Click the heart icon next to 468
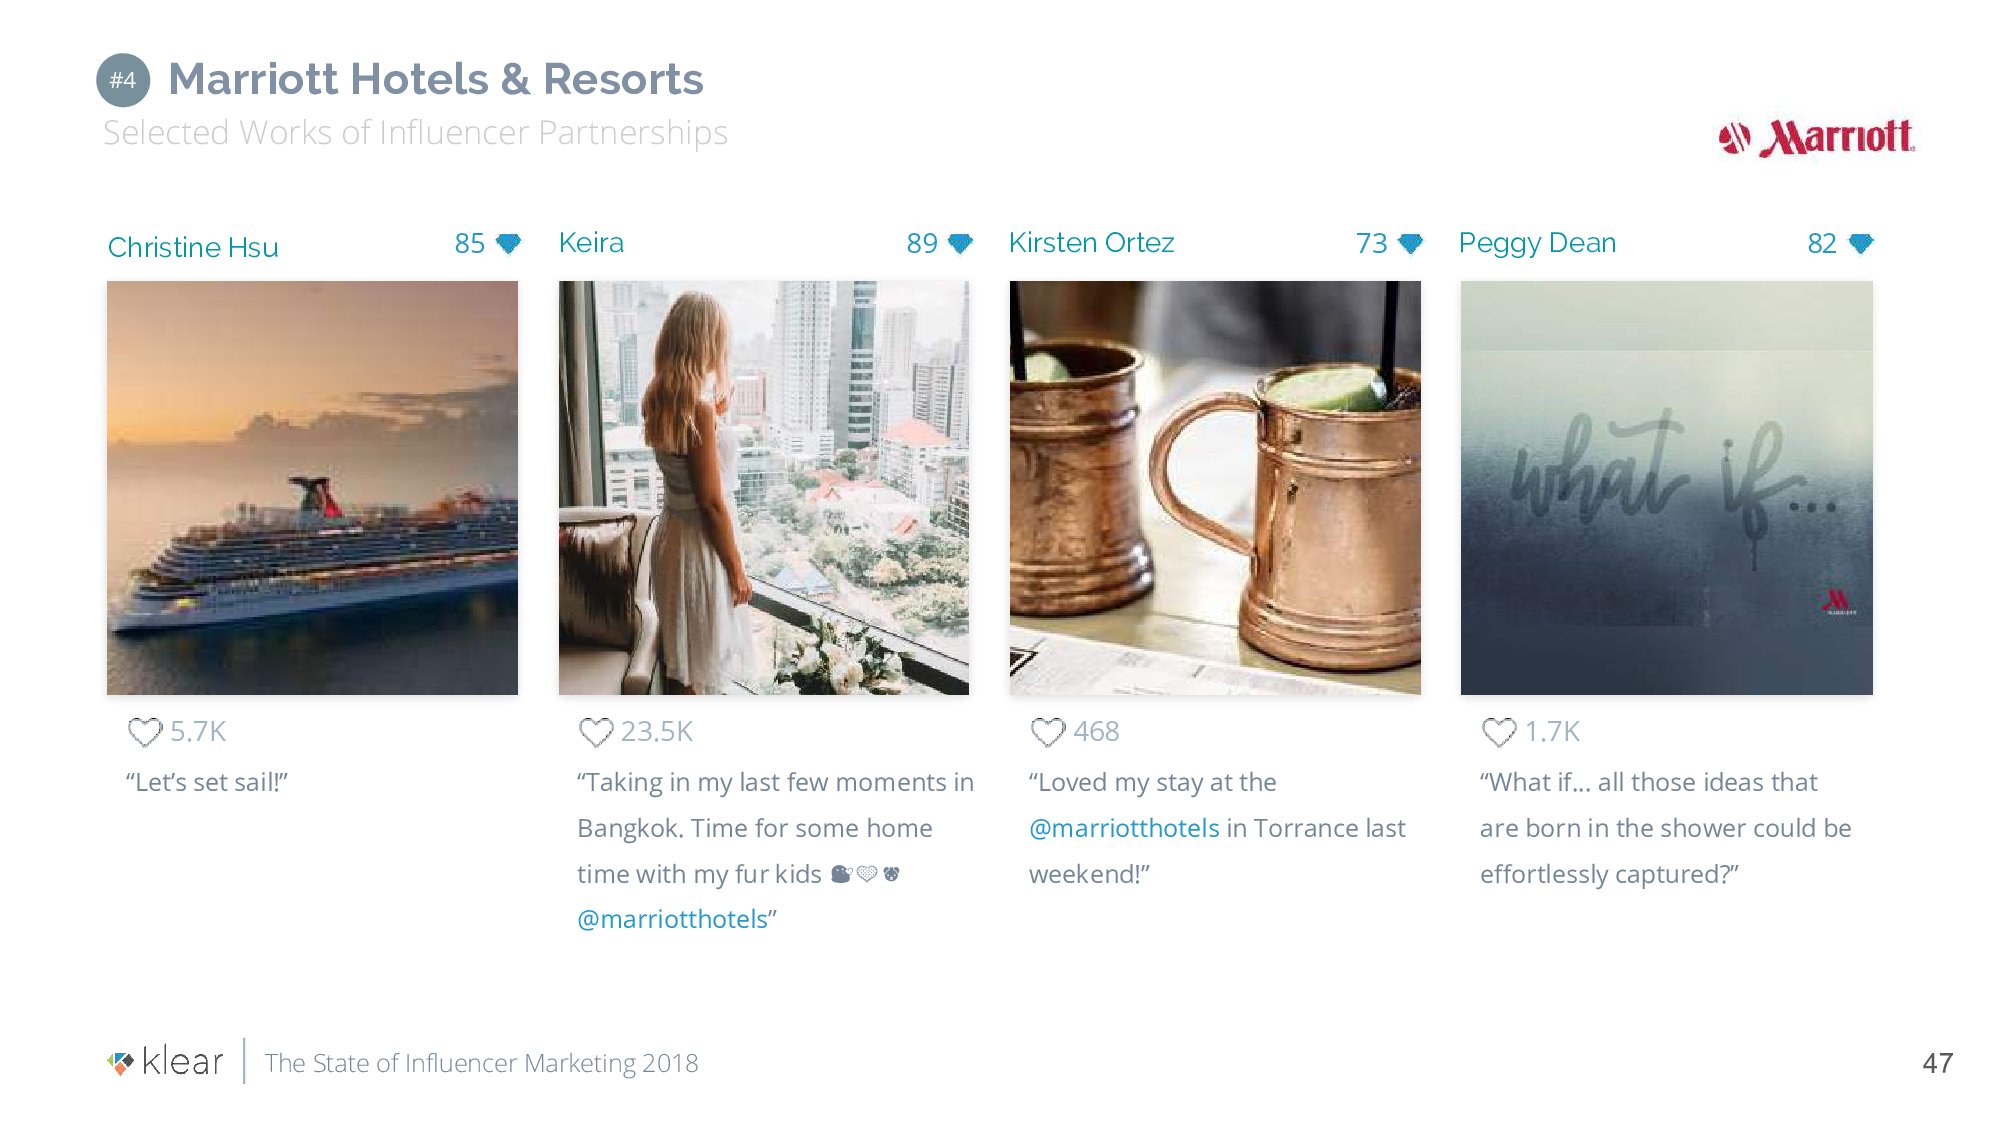Viewport: 2000px width, 1125px height. [x=1048, y=732]
